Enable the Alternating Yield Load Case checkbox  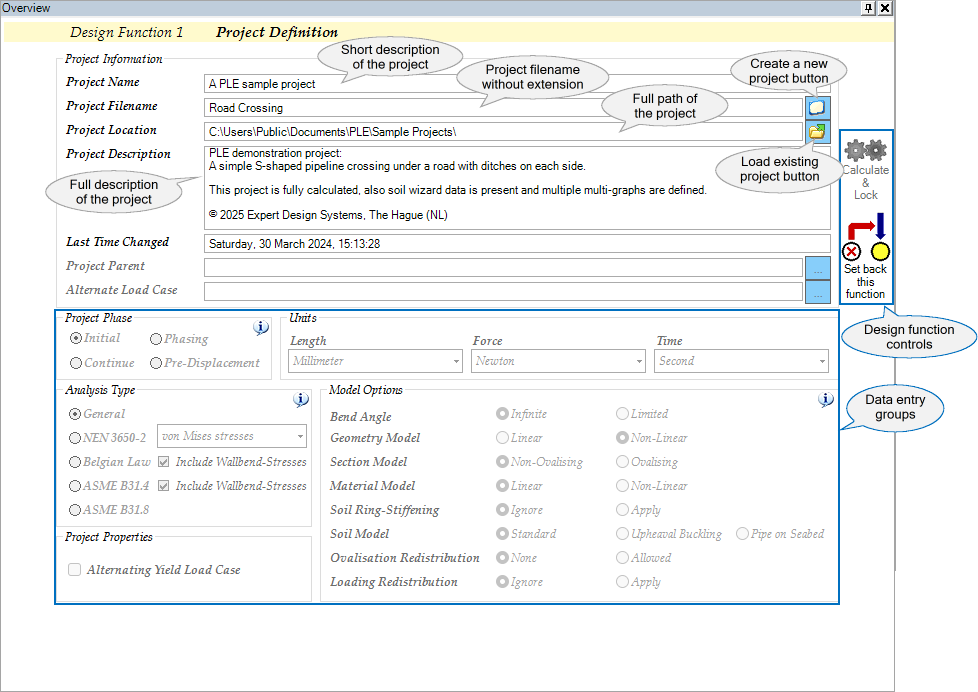(x=75, y=570)
